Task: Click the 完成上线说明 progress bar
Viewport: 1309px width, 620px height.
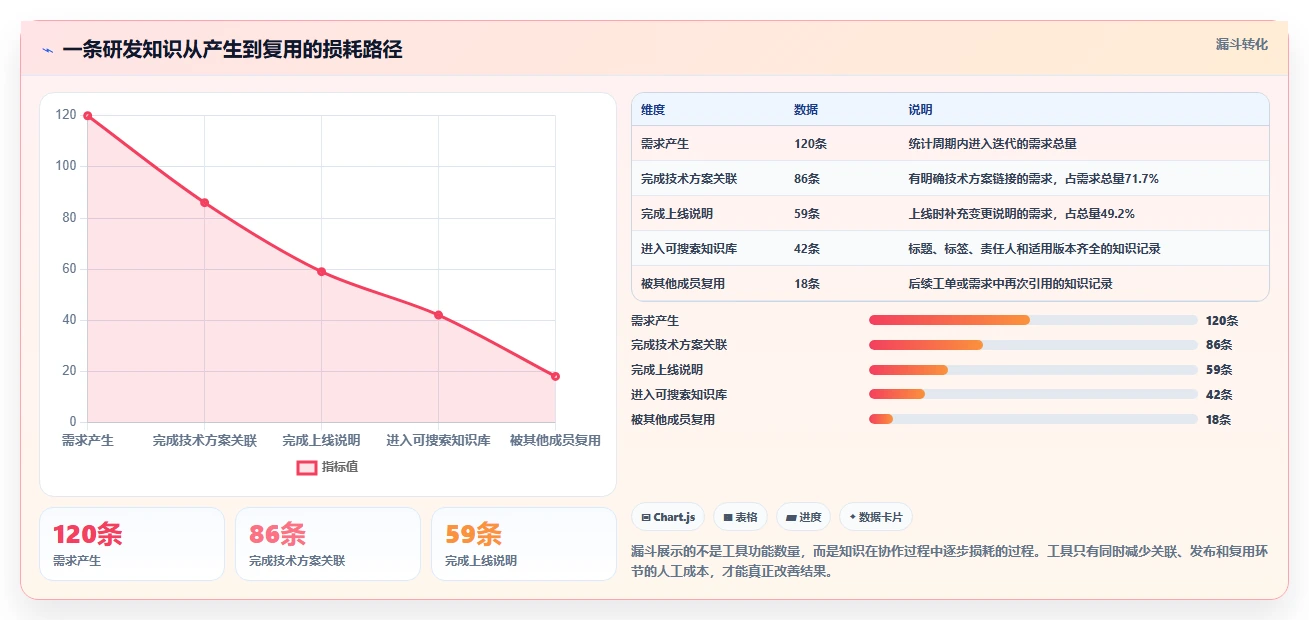Action: (1033, 370)
